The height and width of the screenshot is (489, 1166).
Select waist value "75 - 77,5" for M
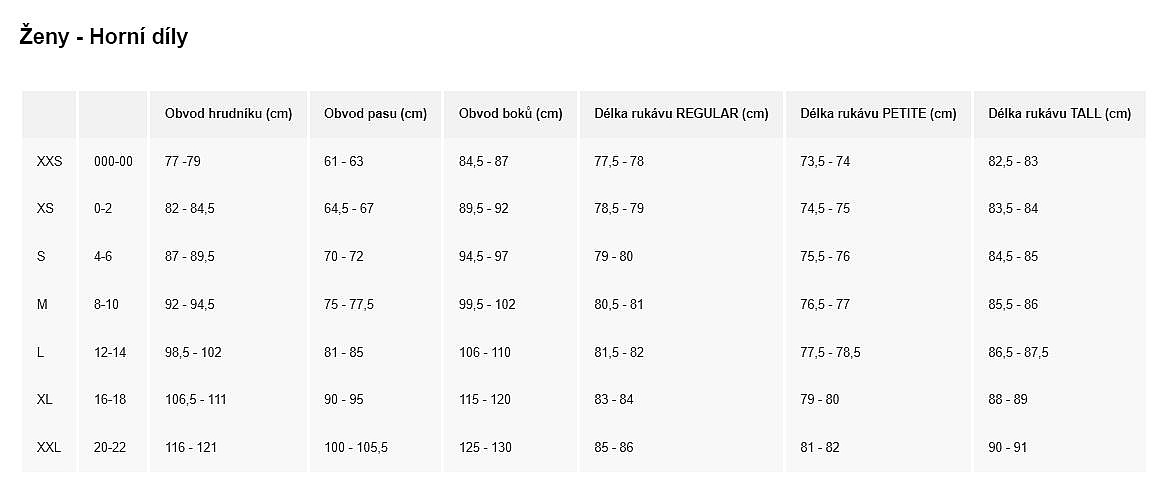349,304
